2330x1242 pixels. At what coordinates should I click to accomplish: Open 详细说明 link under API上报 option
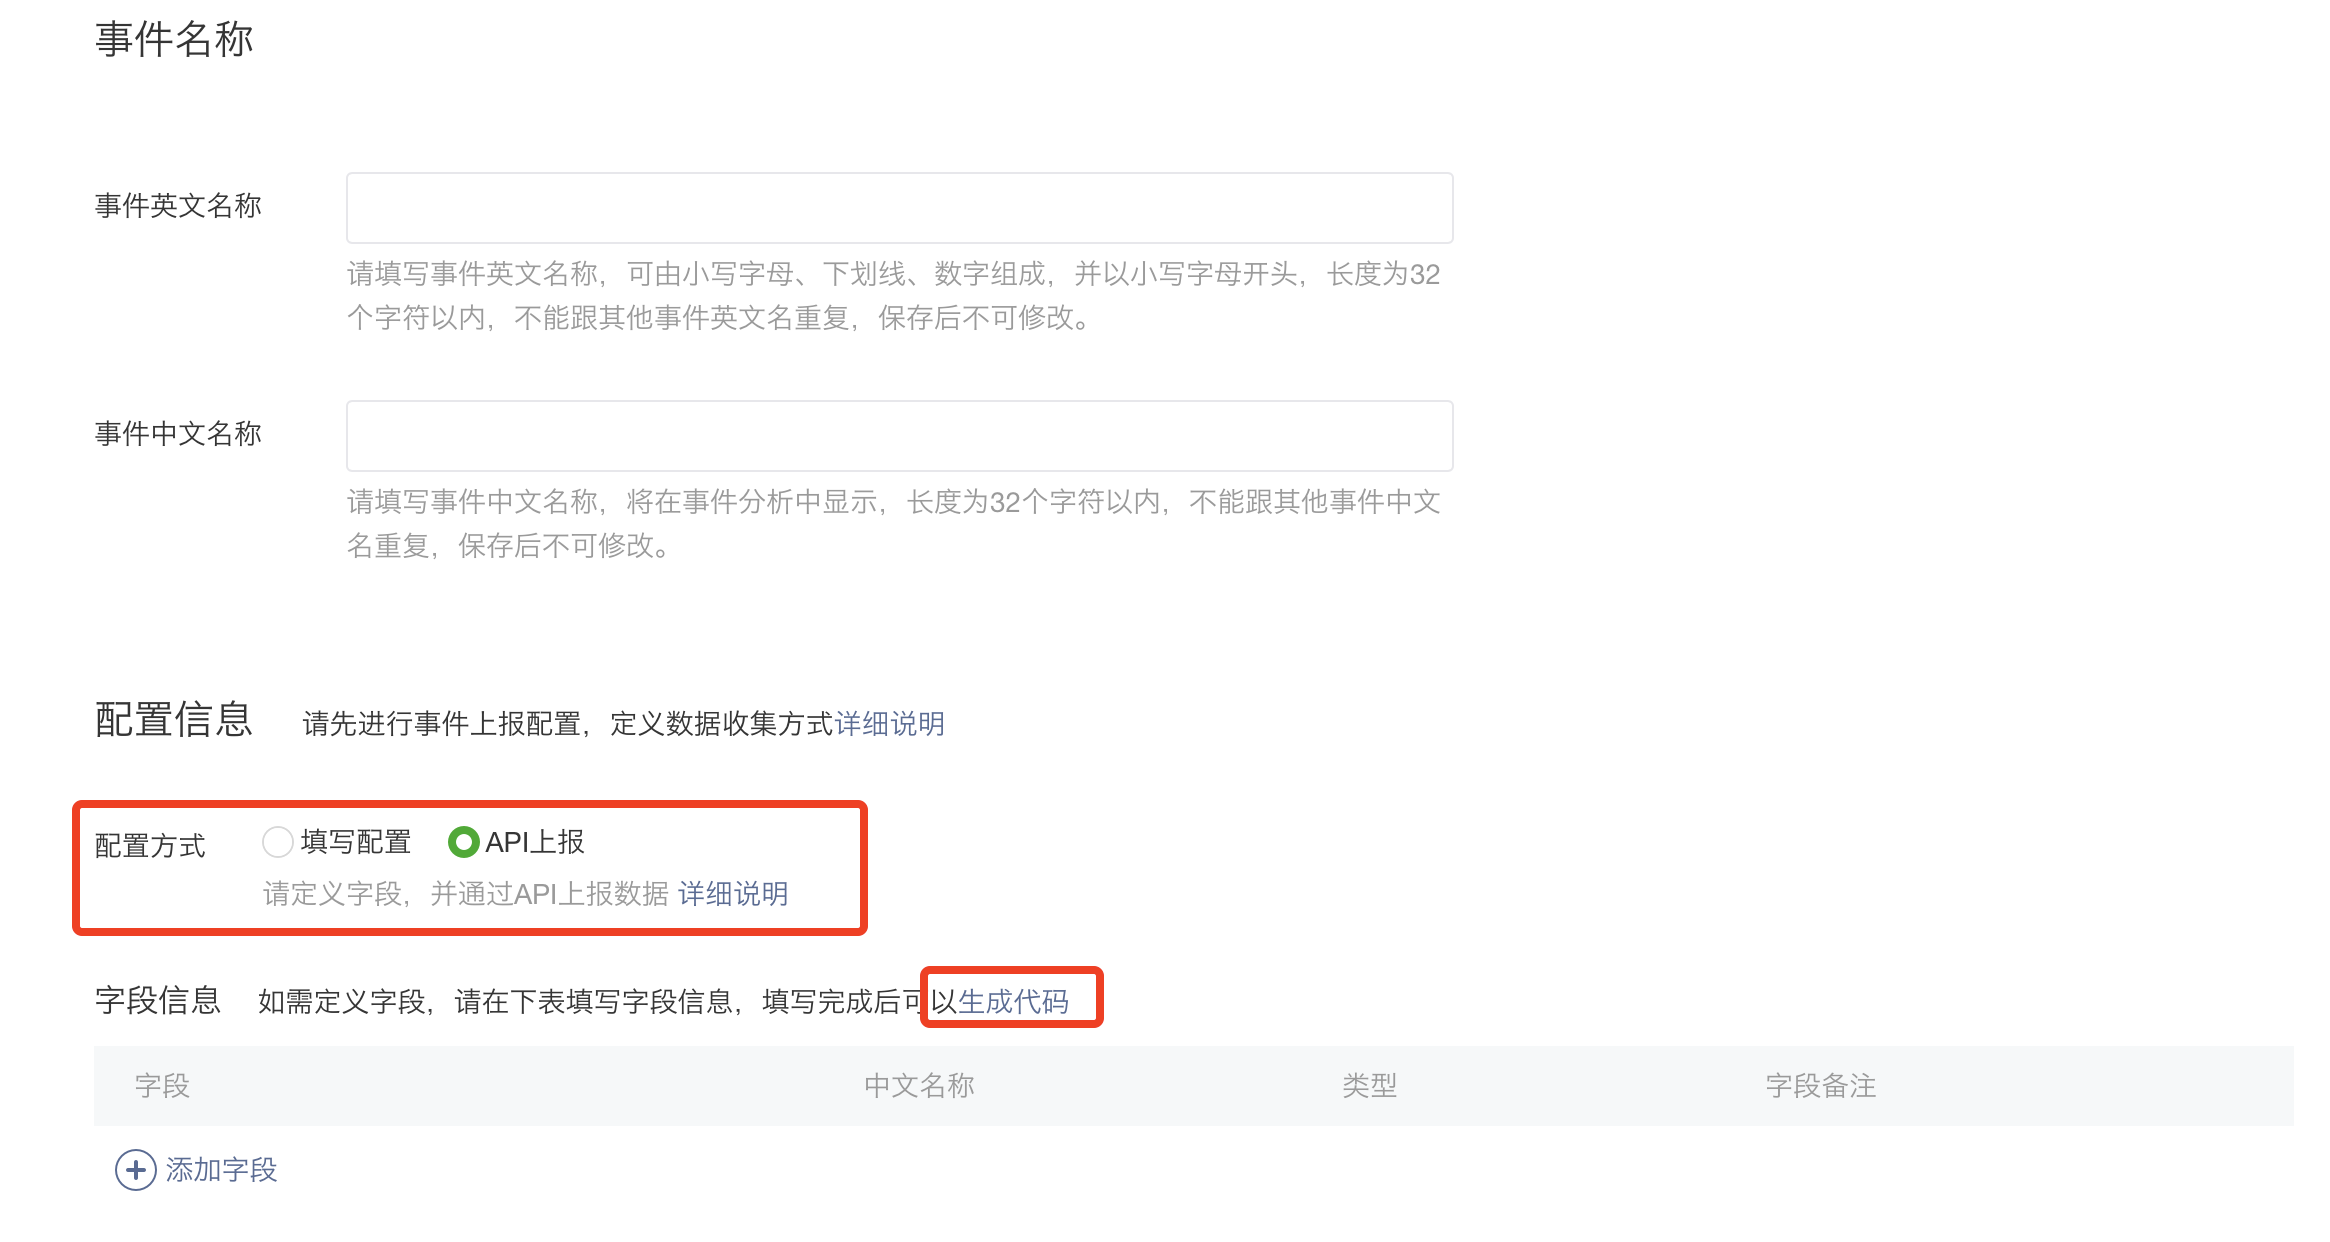pyautogui.click(x=733, y=894)
